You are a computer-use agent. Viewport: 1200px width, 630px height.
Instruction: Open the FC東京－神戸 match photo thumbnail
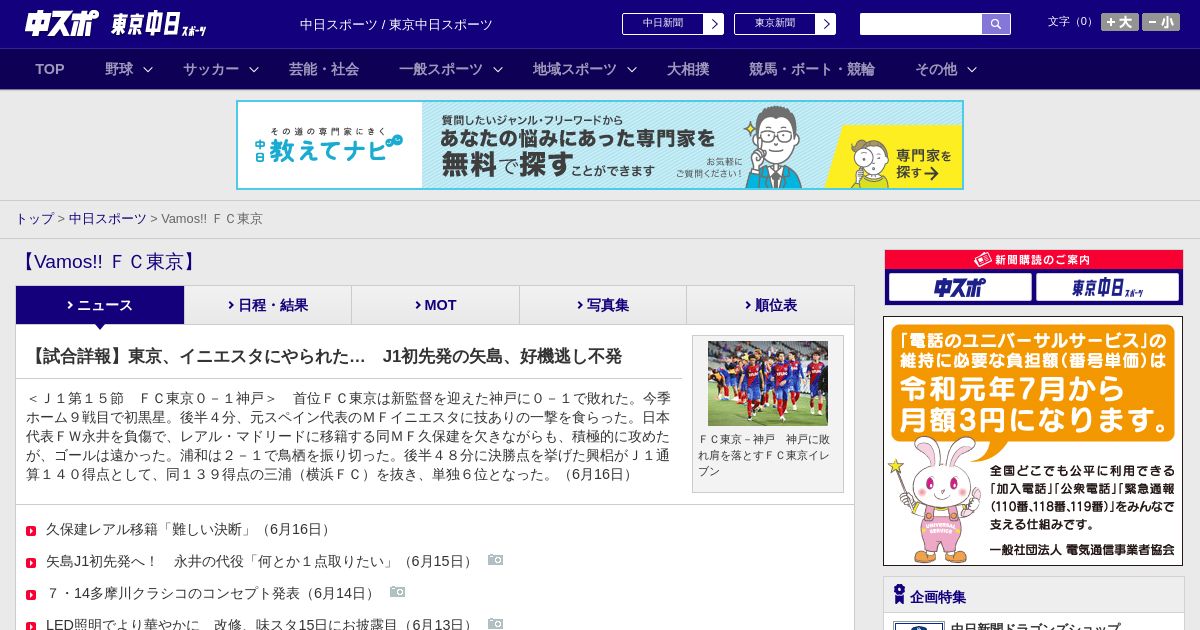768,383
